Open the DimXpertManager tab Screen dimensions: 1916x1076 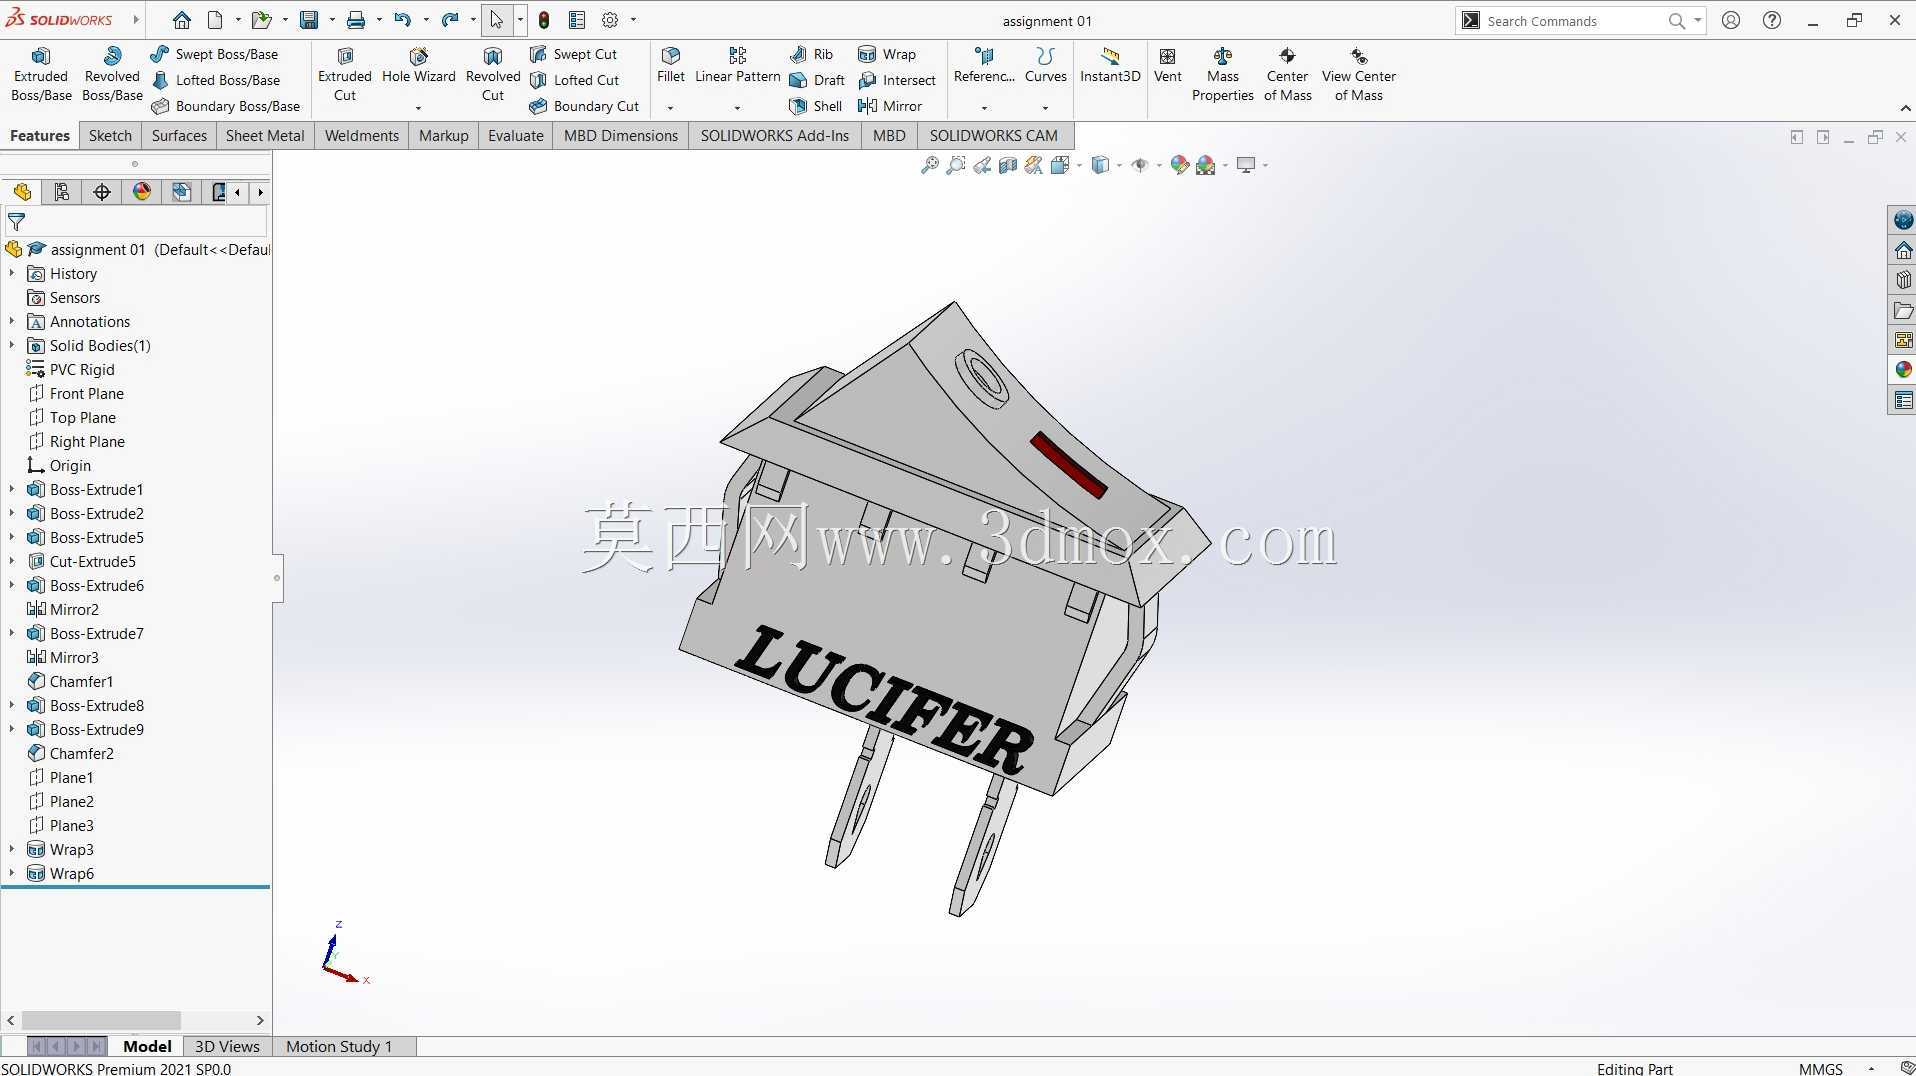[102, 192]
